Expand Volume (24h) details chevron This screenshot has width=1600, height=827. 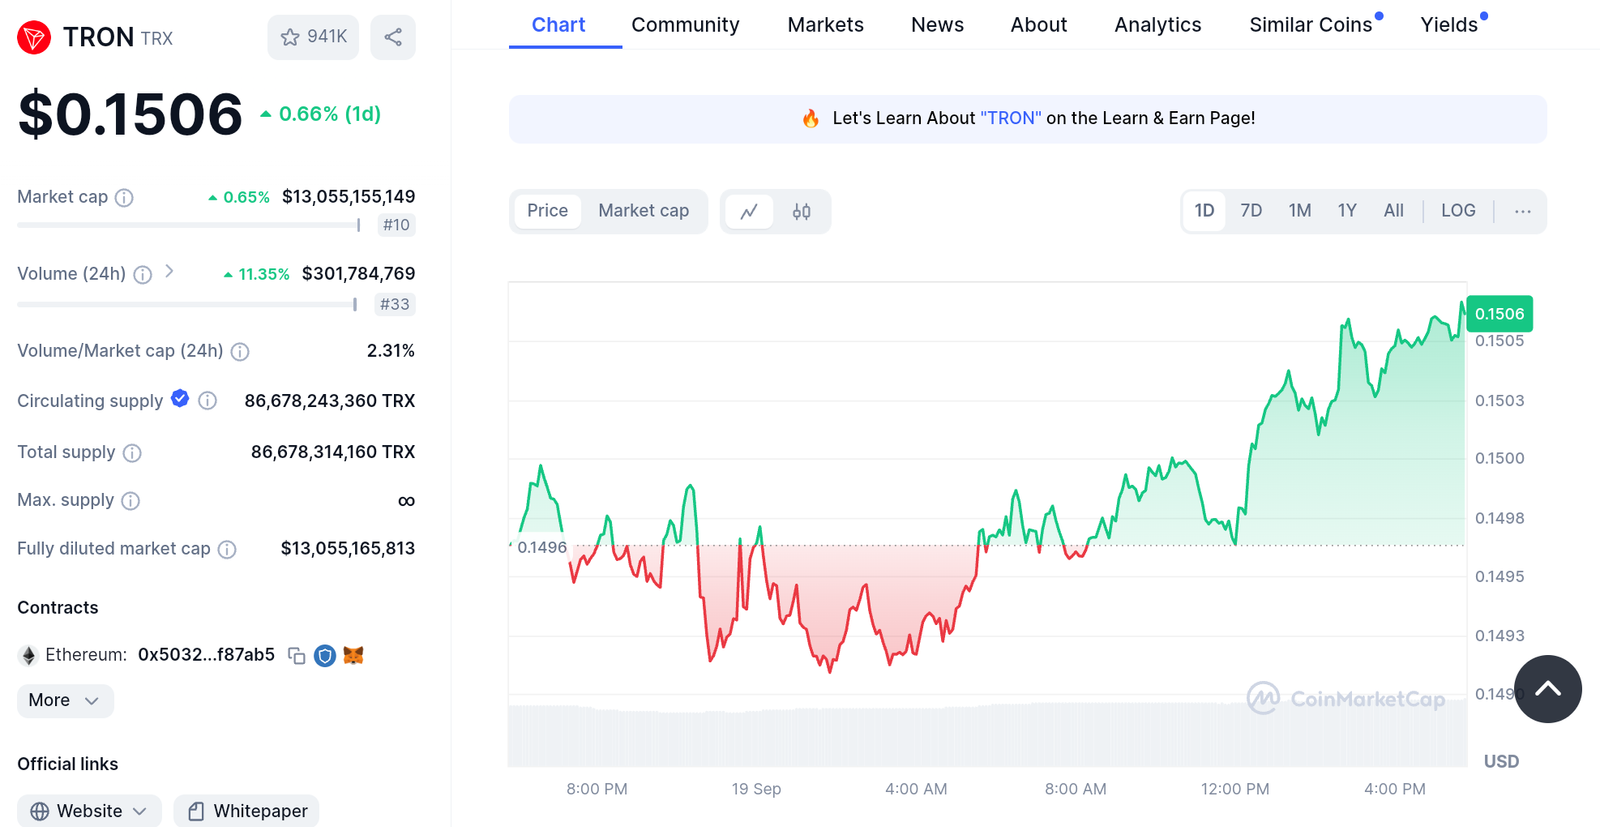click(x=169, y=271)
